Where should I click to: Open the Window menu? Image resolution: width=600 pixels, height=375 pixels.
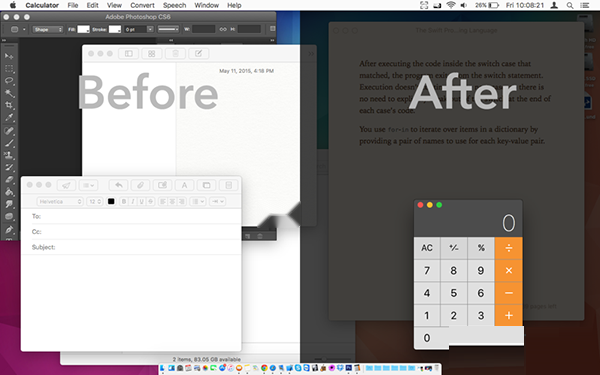(x=207, y=5)
